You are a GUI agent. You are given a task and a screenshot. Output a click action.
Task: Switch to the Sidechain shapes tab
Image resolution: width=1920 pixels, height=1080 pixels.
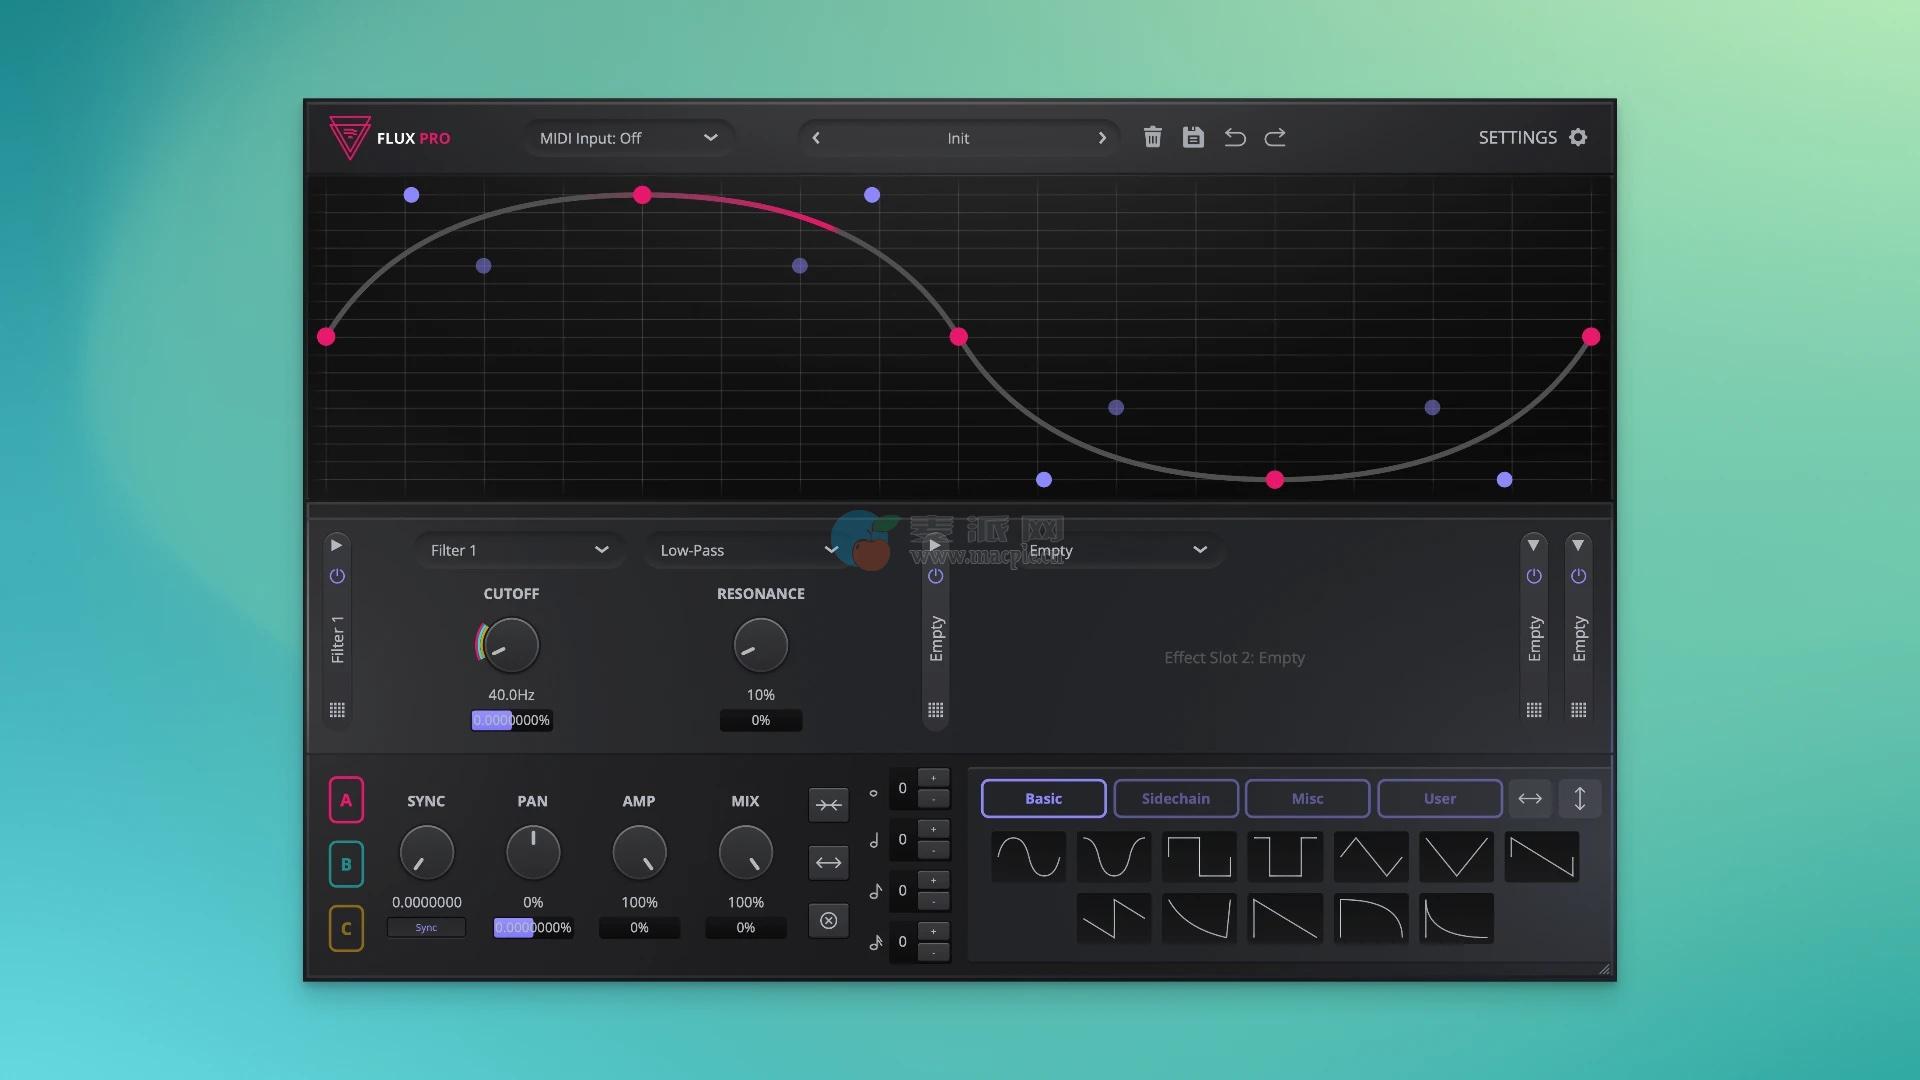click(x=1175, y=798)
